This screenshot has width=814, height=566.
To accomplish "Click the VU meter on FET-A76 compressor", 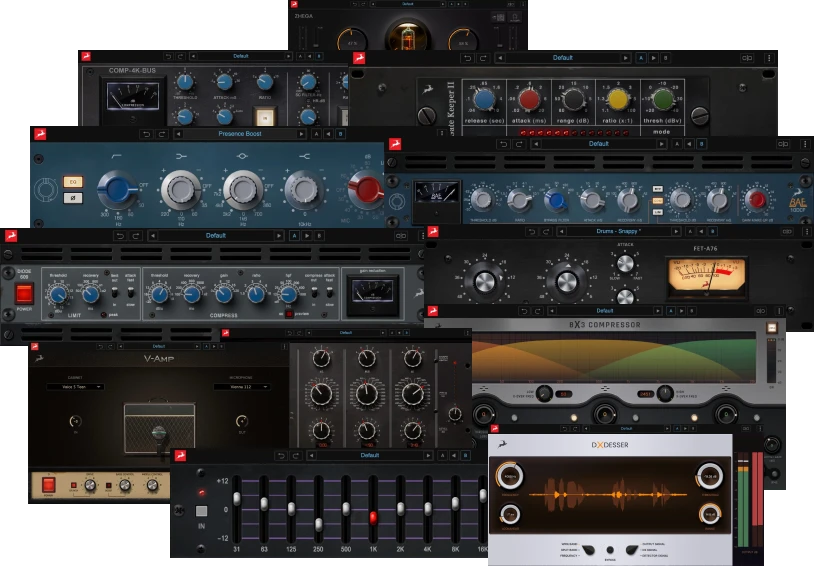I will point(706,277).
